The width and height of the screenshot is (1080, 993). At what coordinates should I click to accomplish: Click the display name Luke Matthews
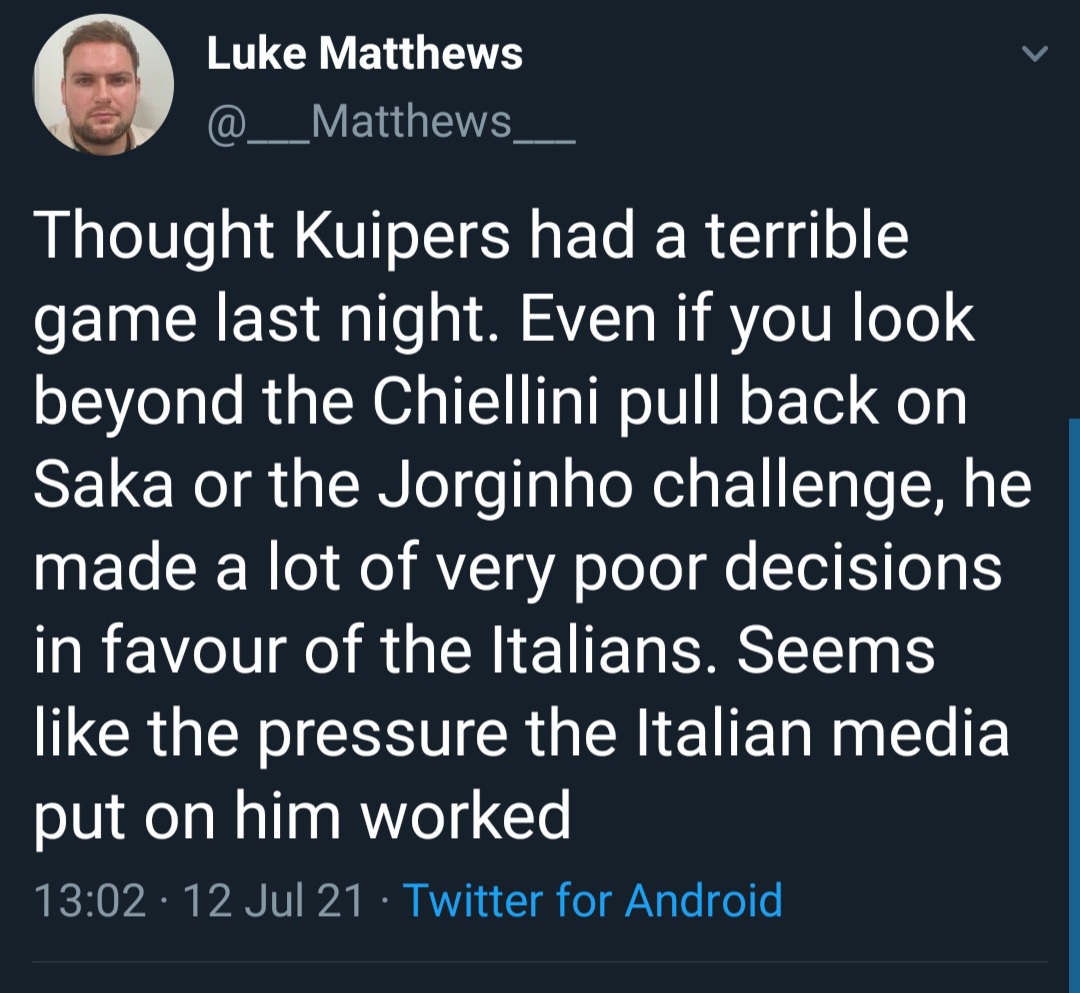pos(364,54)
